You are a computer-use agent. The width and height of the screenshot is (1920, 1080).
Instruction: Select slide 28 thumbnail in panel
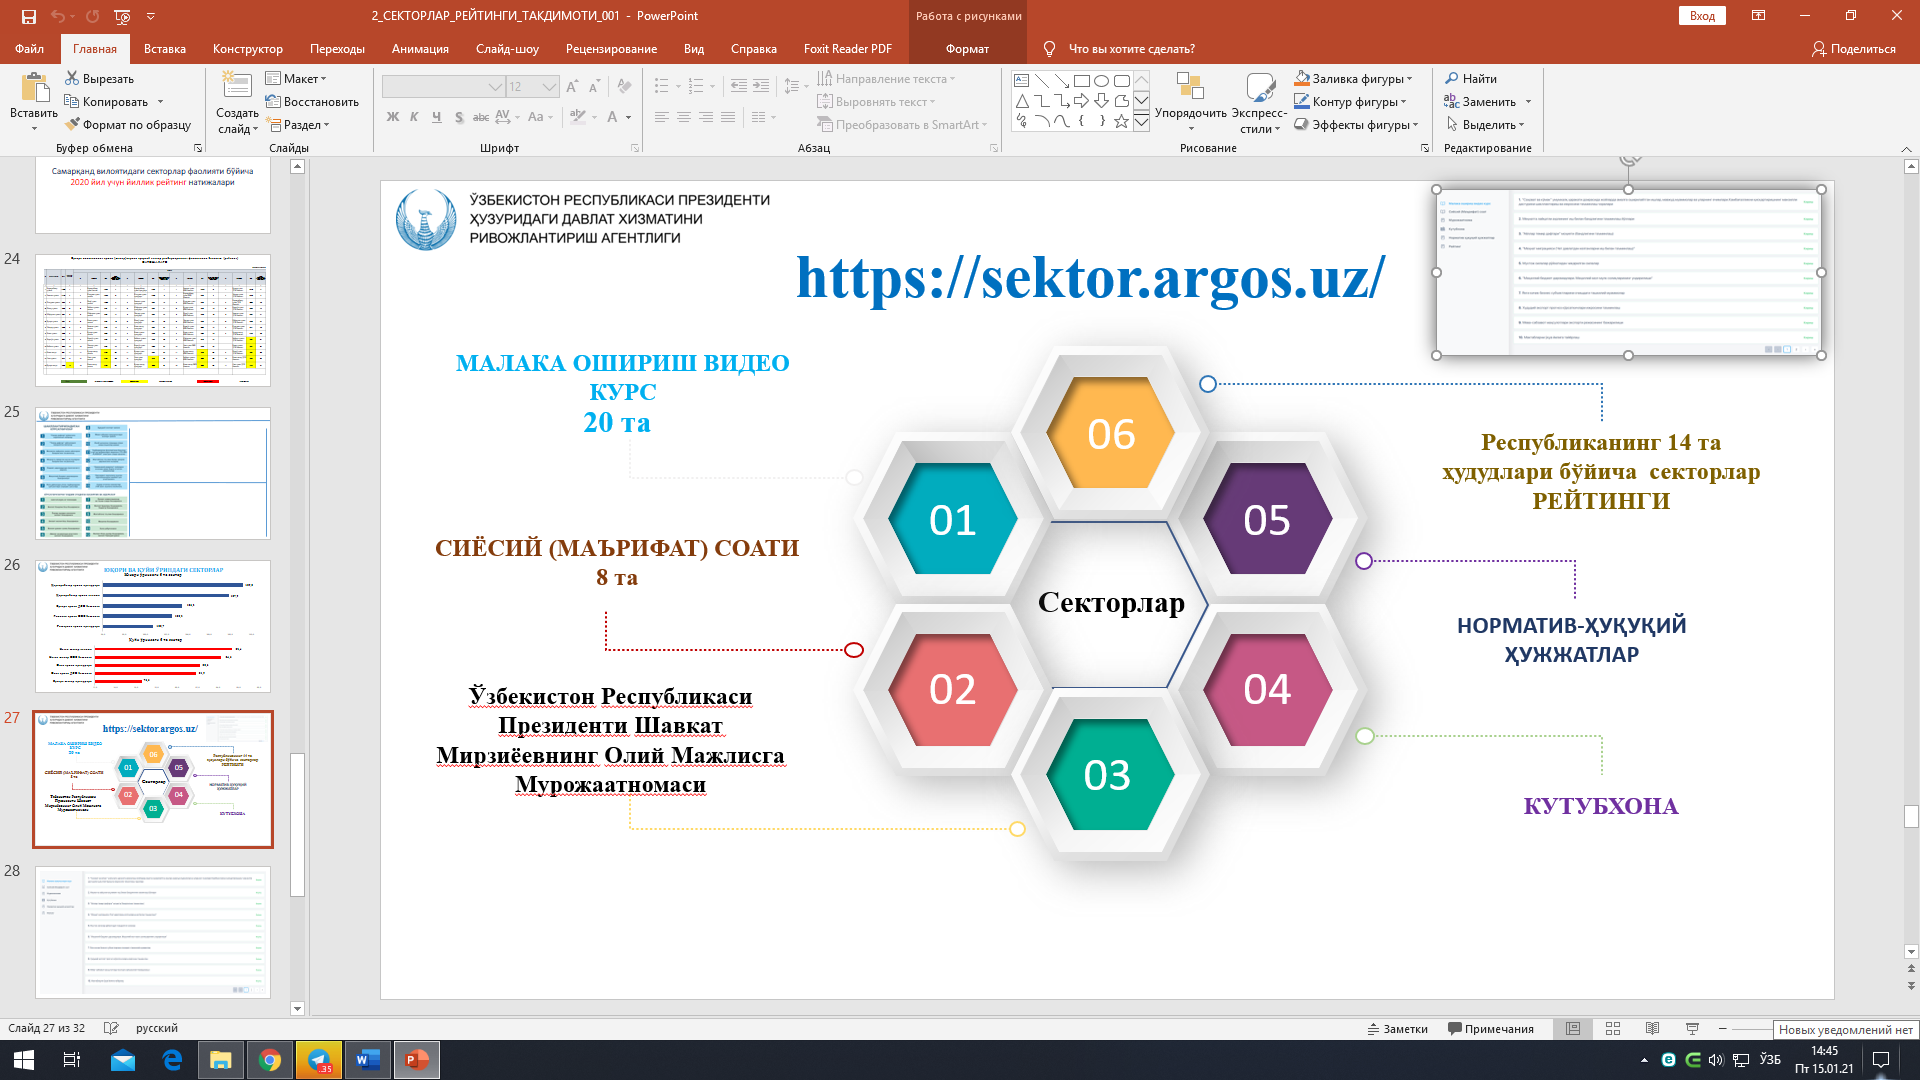click(153, 932)
